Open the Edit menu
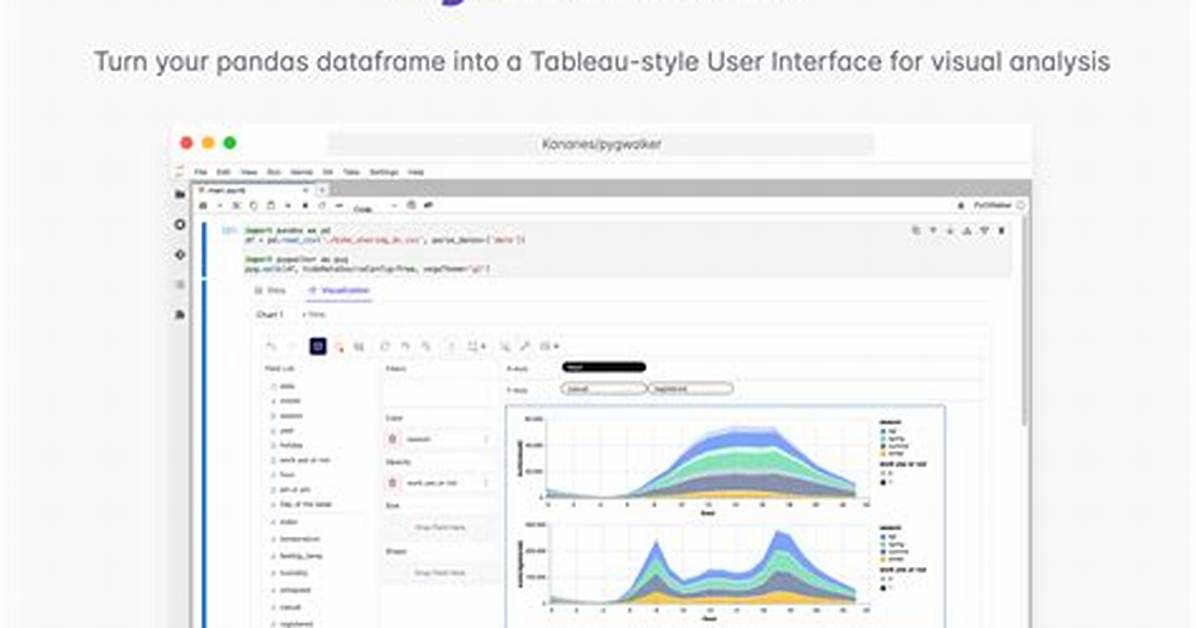This screenshot has height=628, width=1196. pos(223,172)
